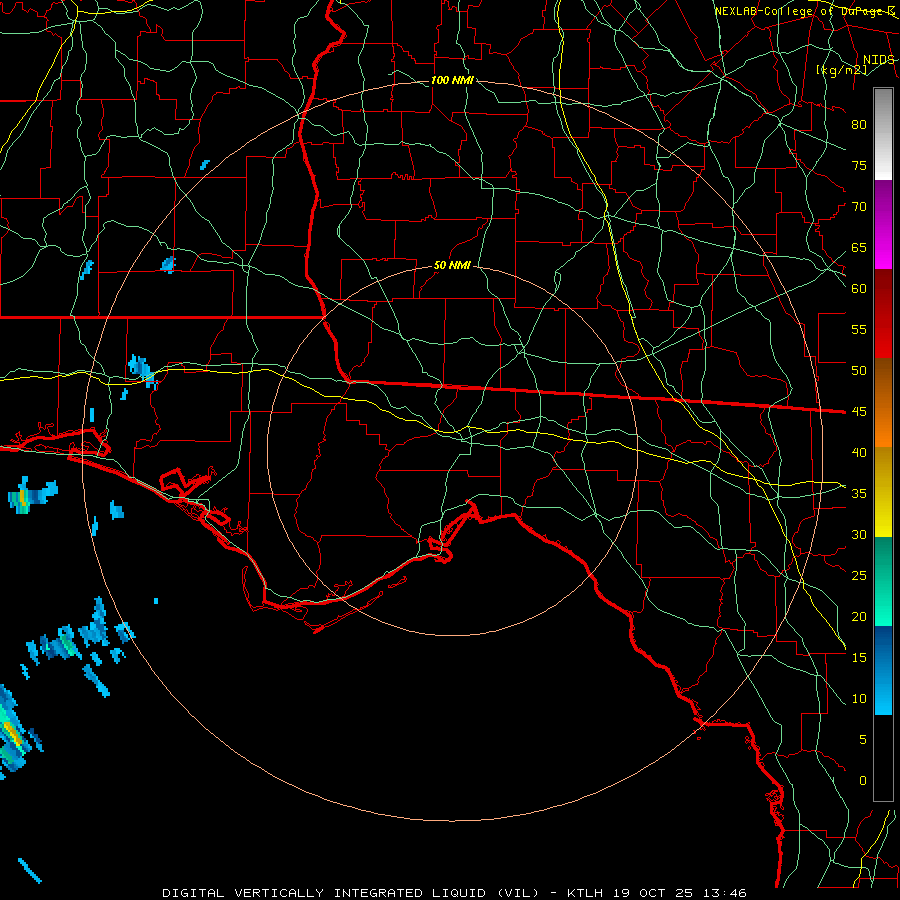This screenshot has height=900, width=900.
Task: Select the NEXLAB-College of DuPage credit text
Action: 804,11
